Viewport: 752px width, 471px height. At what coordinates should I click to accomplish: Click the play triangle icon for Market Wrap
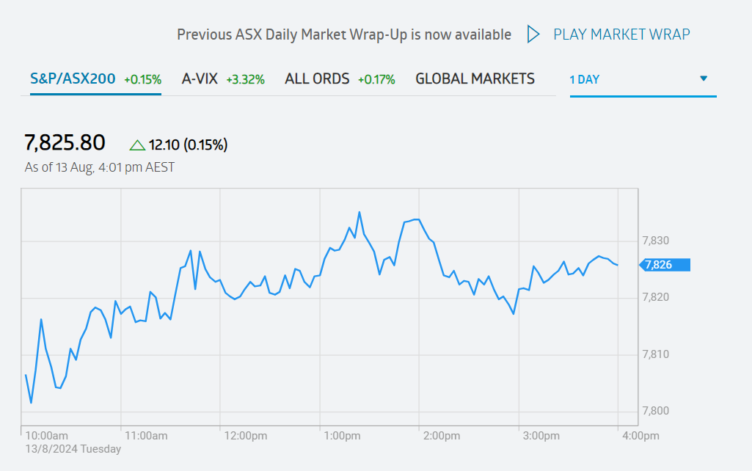pyautogui.click(x=533, y=34)
